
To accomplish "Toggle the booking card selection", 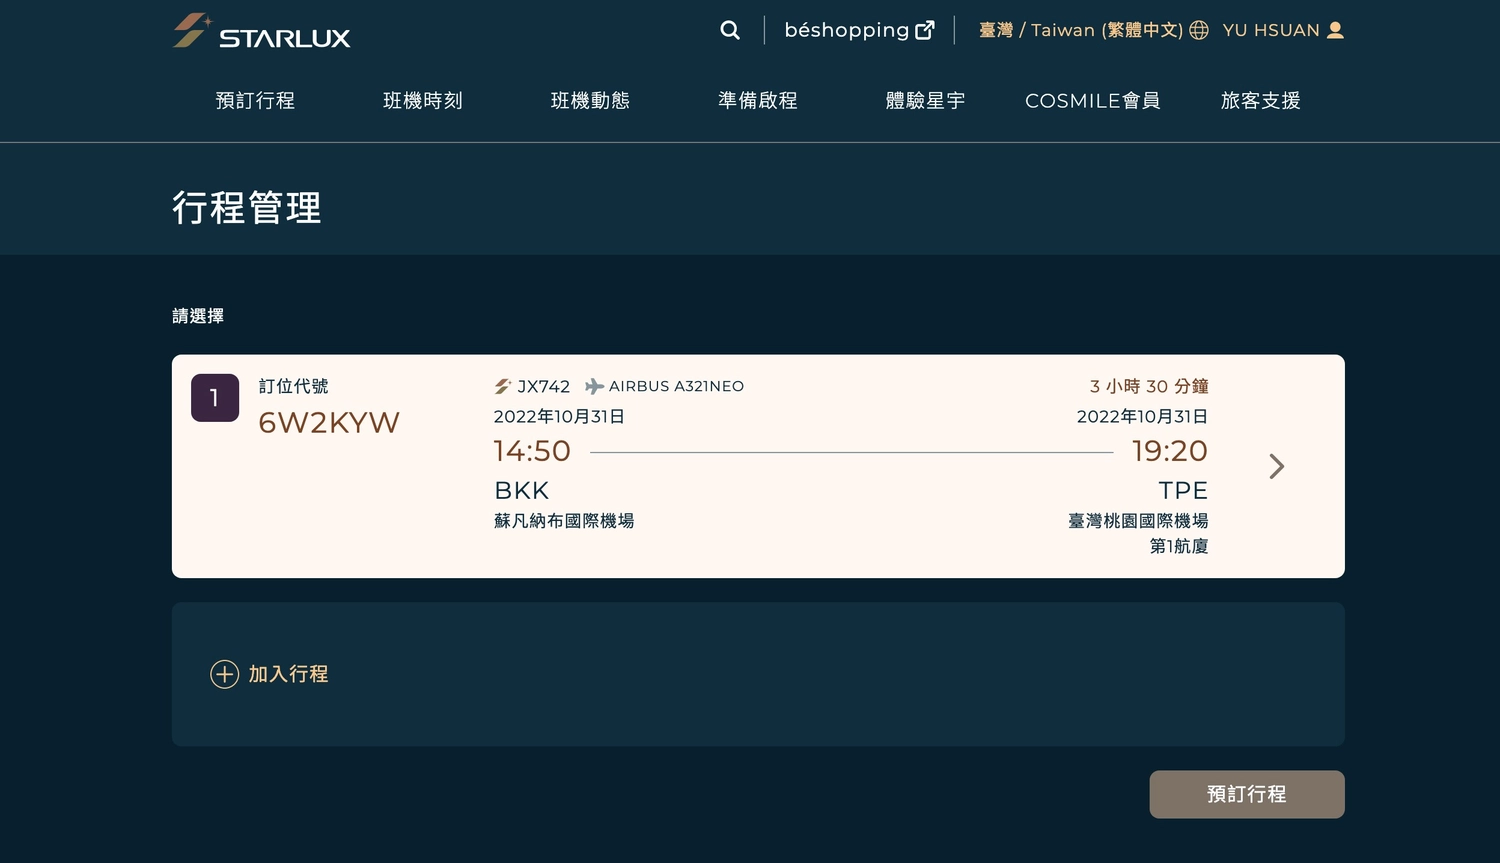I will [x=758, y=466].
